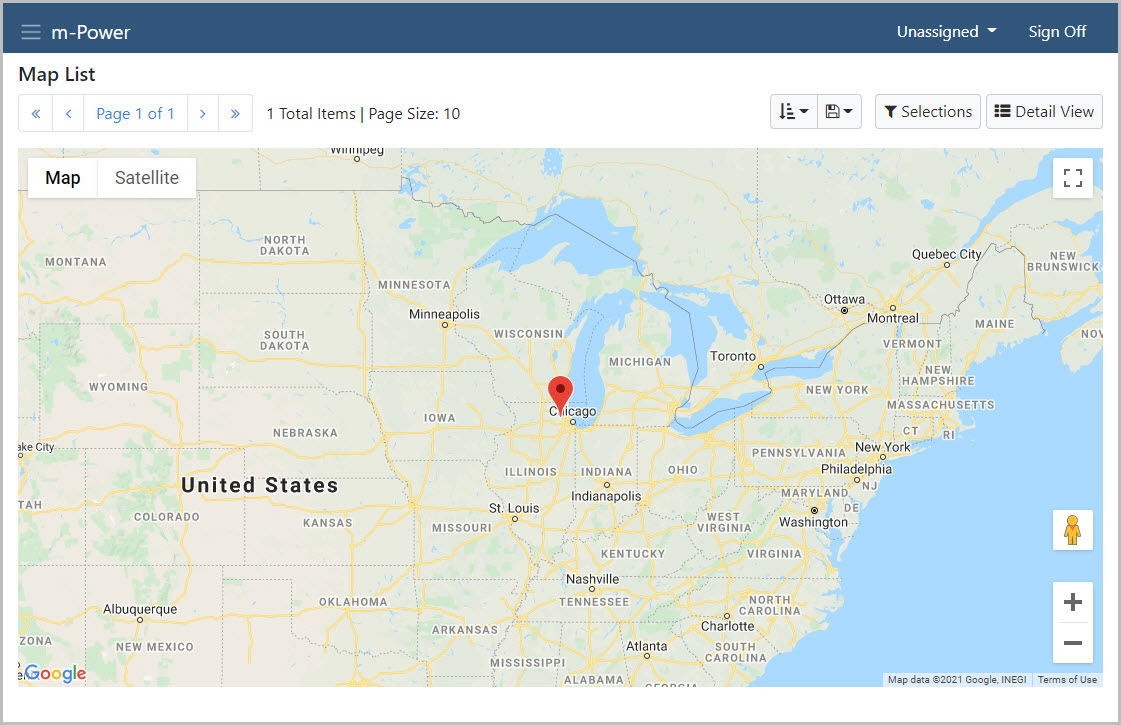Click the Ottawa city label
1121x725 pixels.
(844, 300)
